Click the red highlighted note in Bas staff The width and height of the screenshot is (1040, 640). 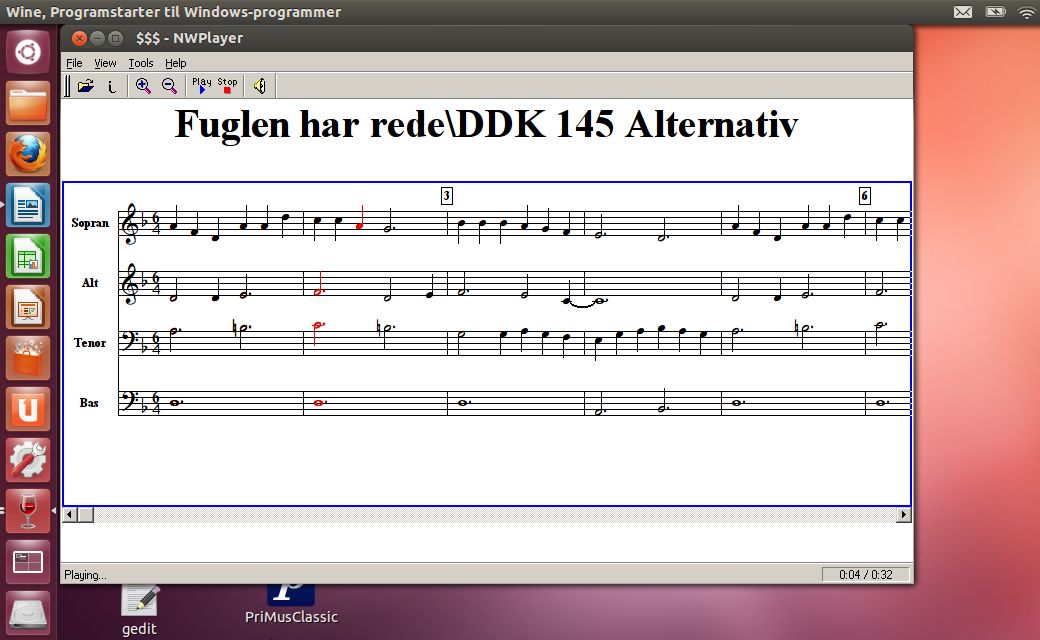[320, 403]
